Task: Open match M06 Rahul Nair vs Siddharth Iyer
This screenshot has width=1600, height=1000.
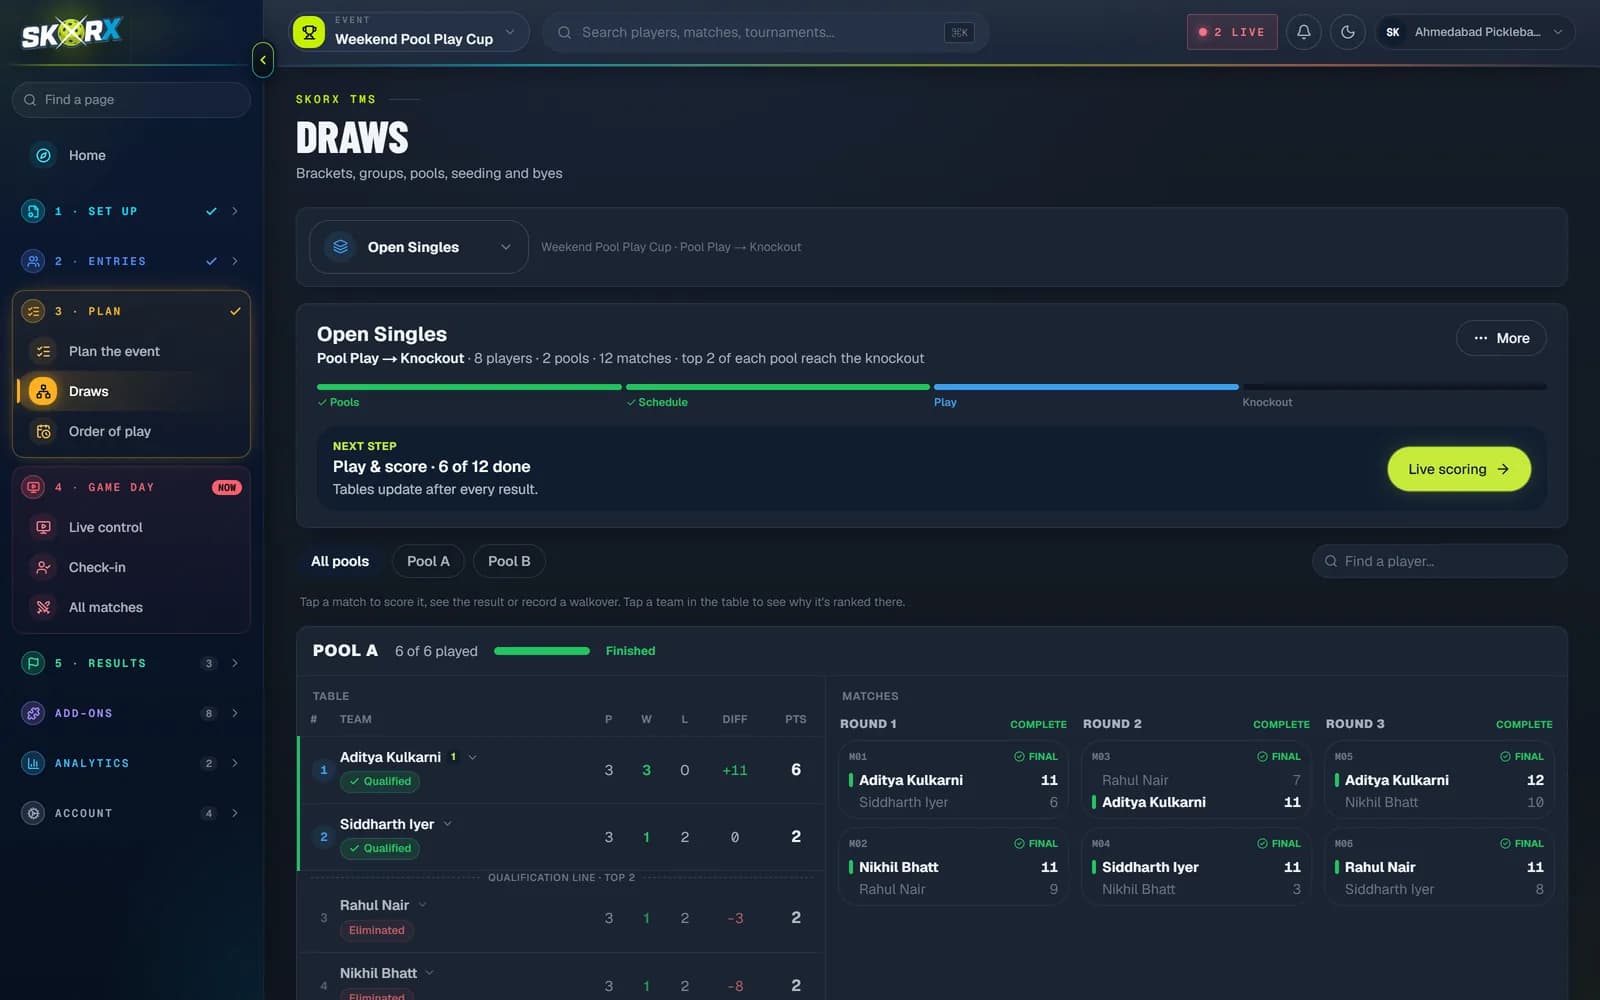Action: pos(1439,867)
